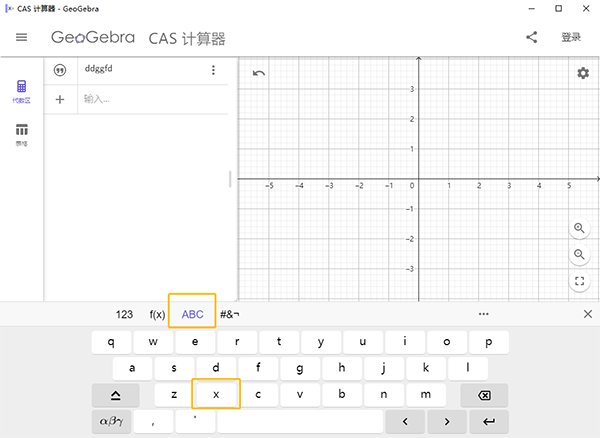Tap the space bar key
The height and width of the screenshot is (438, 600).
(300, 422)
